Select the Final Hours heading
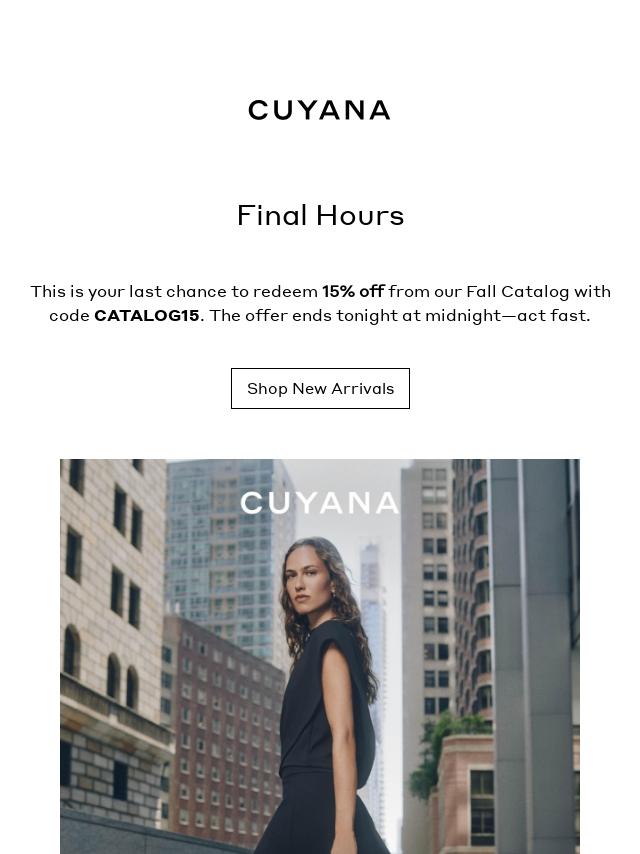 coord(320,216)
